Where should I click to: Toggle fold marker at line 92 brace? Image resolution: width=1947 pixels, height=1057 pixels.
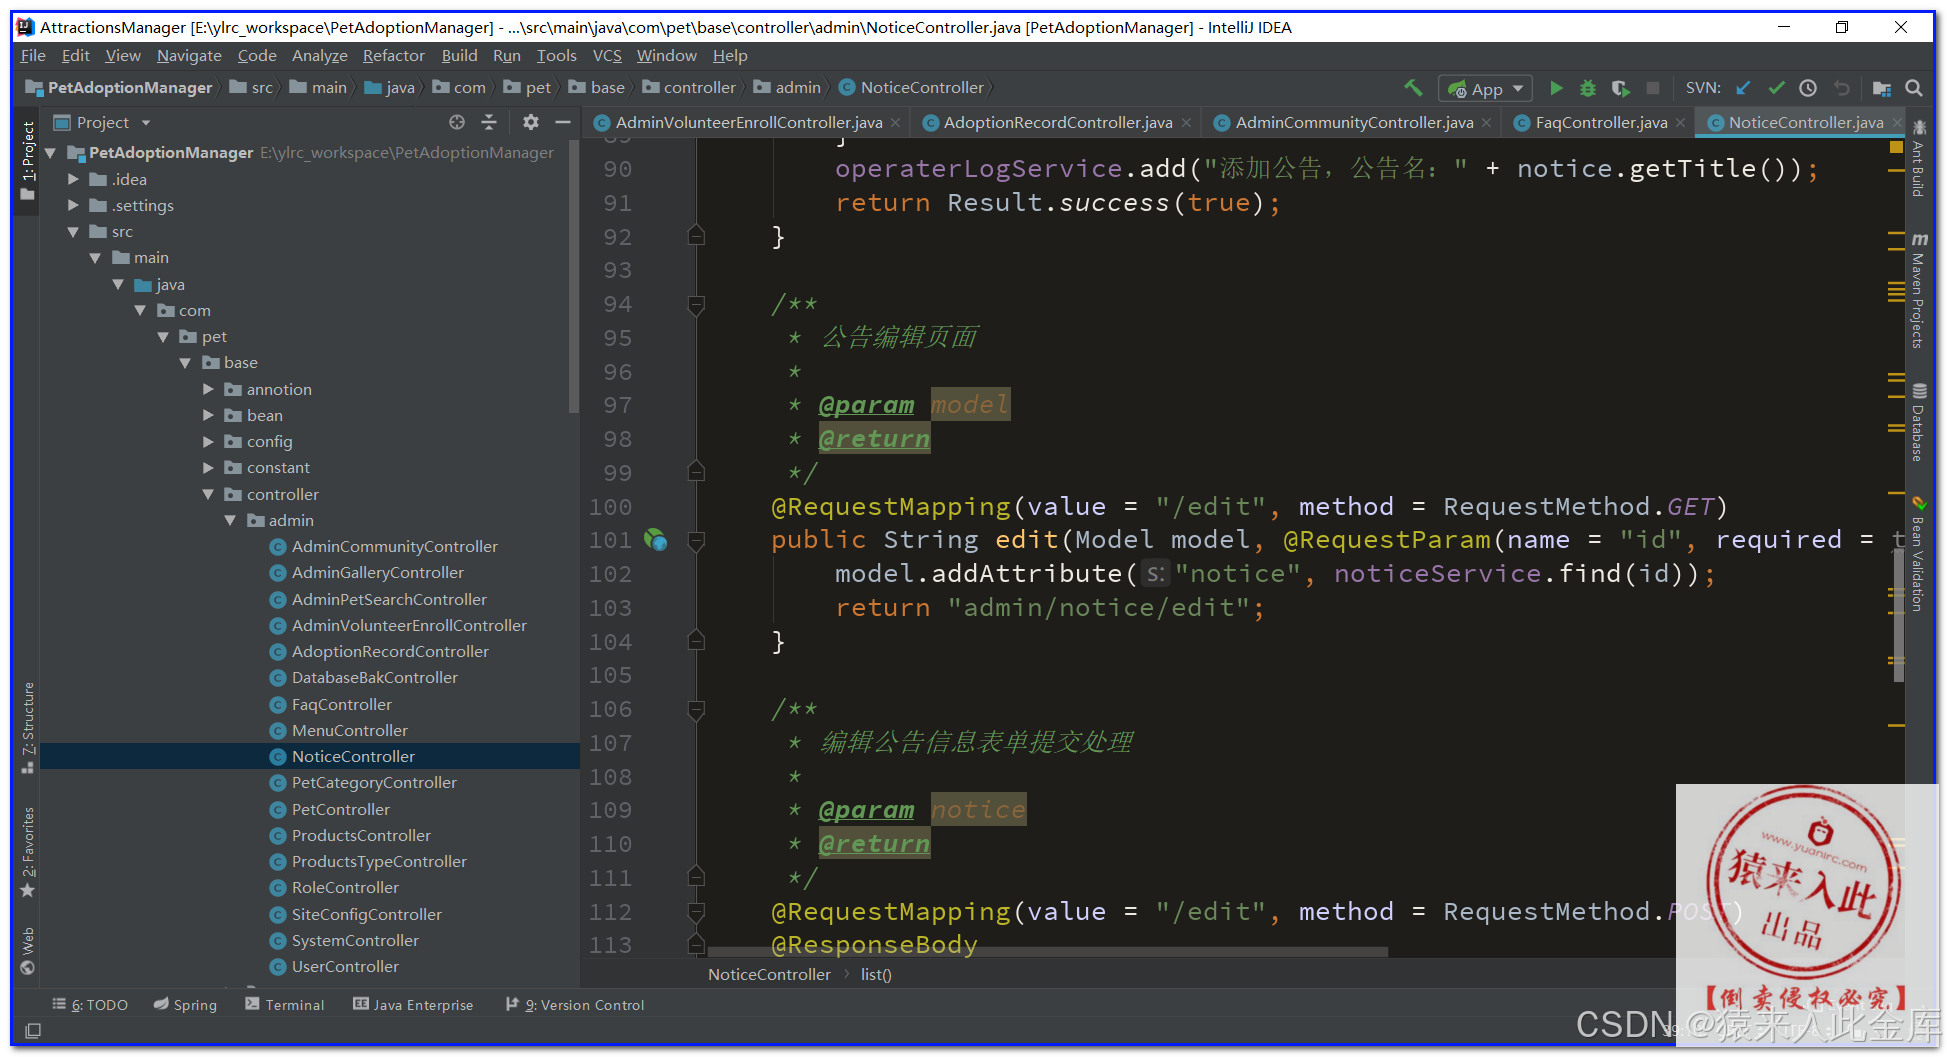697,237
